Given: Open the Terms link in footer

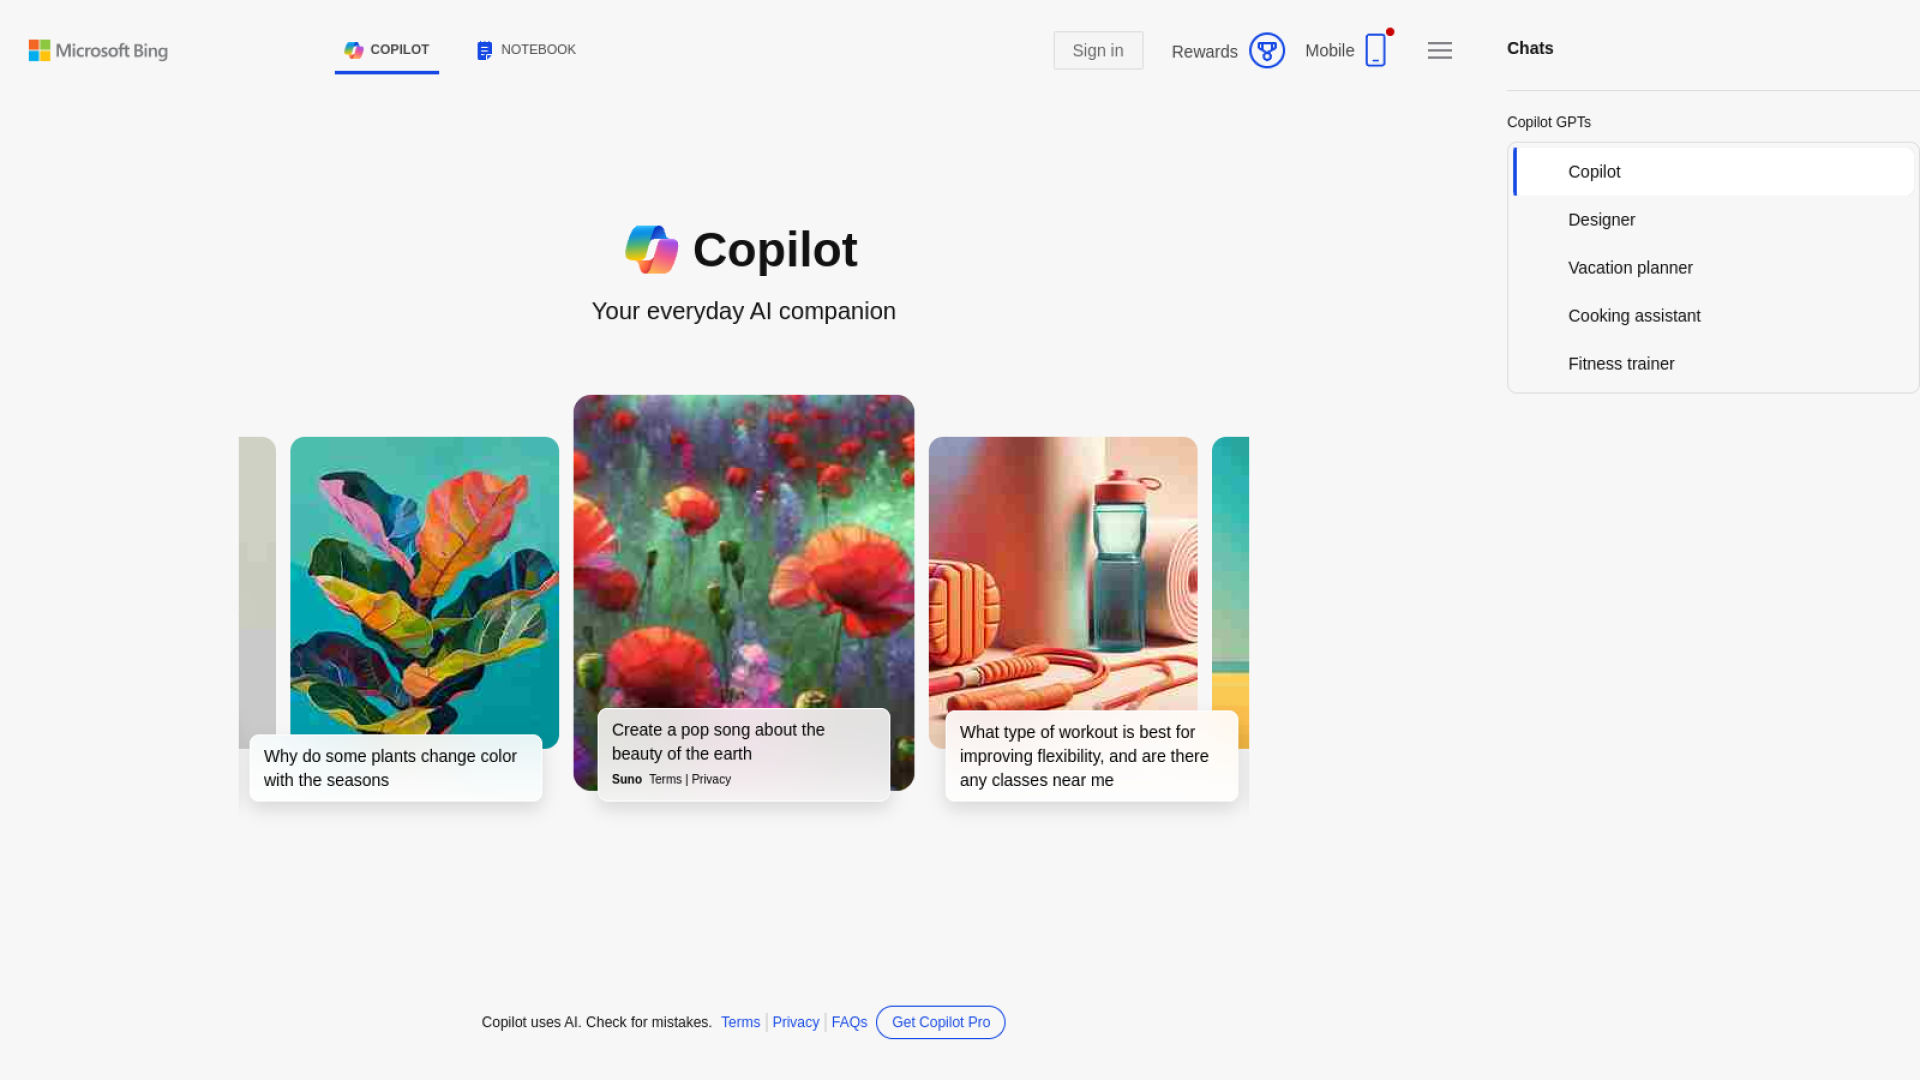Looking at the screenshot, I should (x=741, y=1022).
